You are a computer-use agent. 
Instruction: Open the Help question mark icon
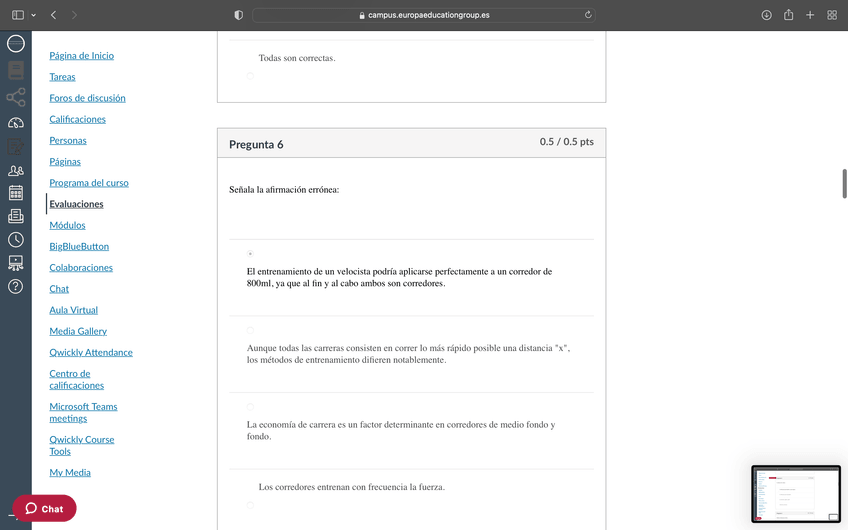[x=16, y=287]
